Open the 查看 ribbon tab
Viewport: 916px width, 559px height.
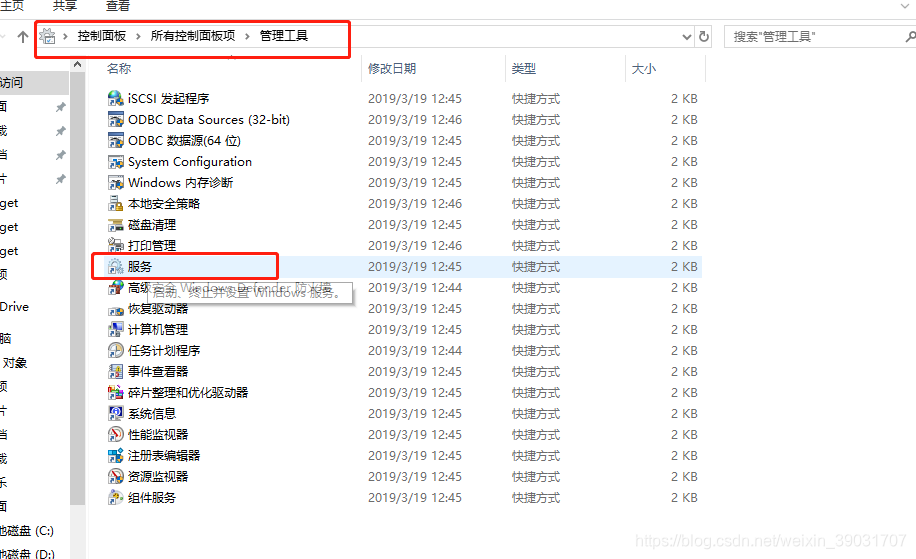point(117,6)
